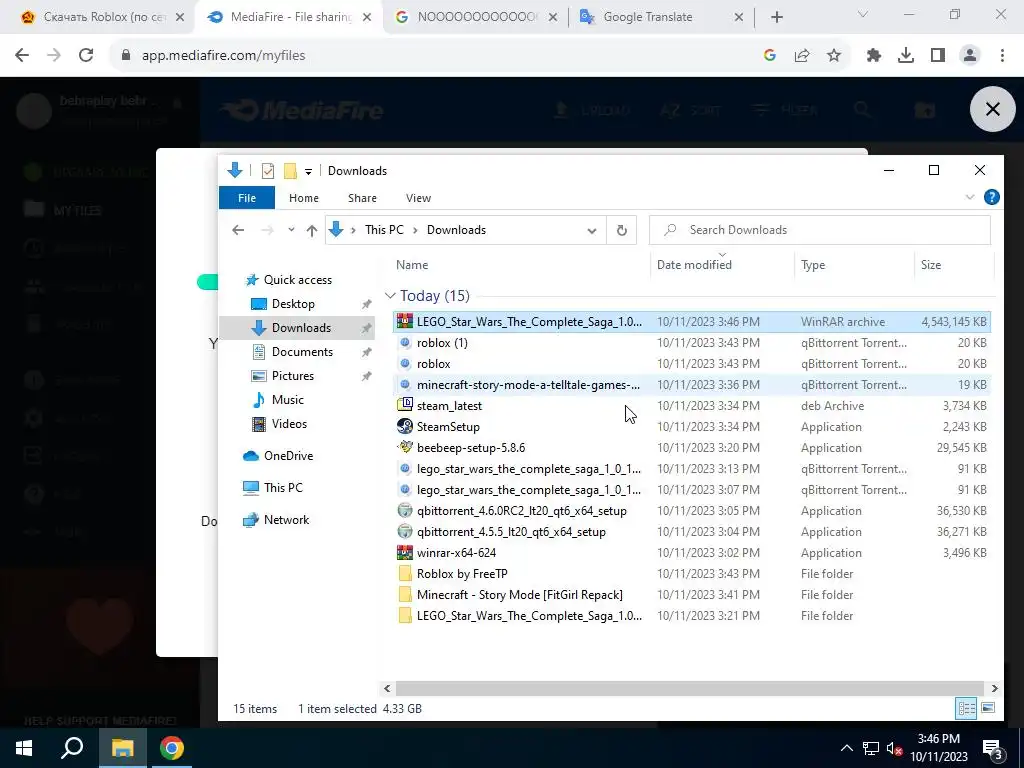
Task: Refresh the Downloads folder view
Action: tap(622, 230)
